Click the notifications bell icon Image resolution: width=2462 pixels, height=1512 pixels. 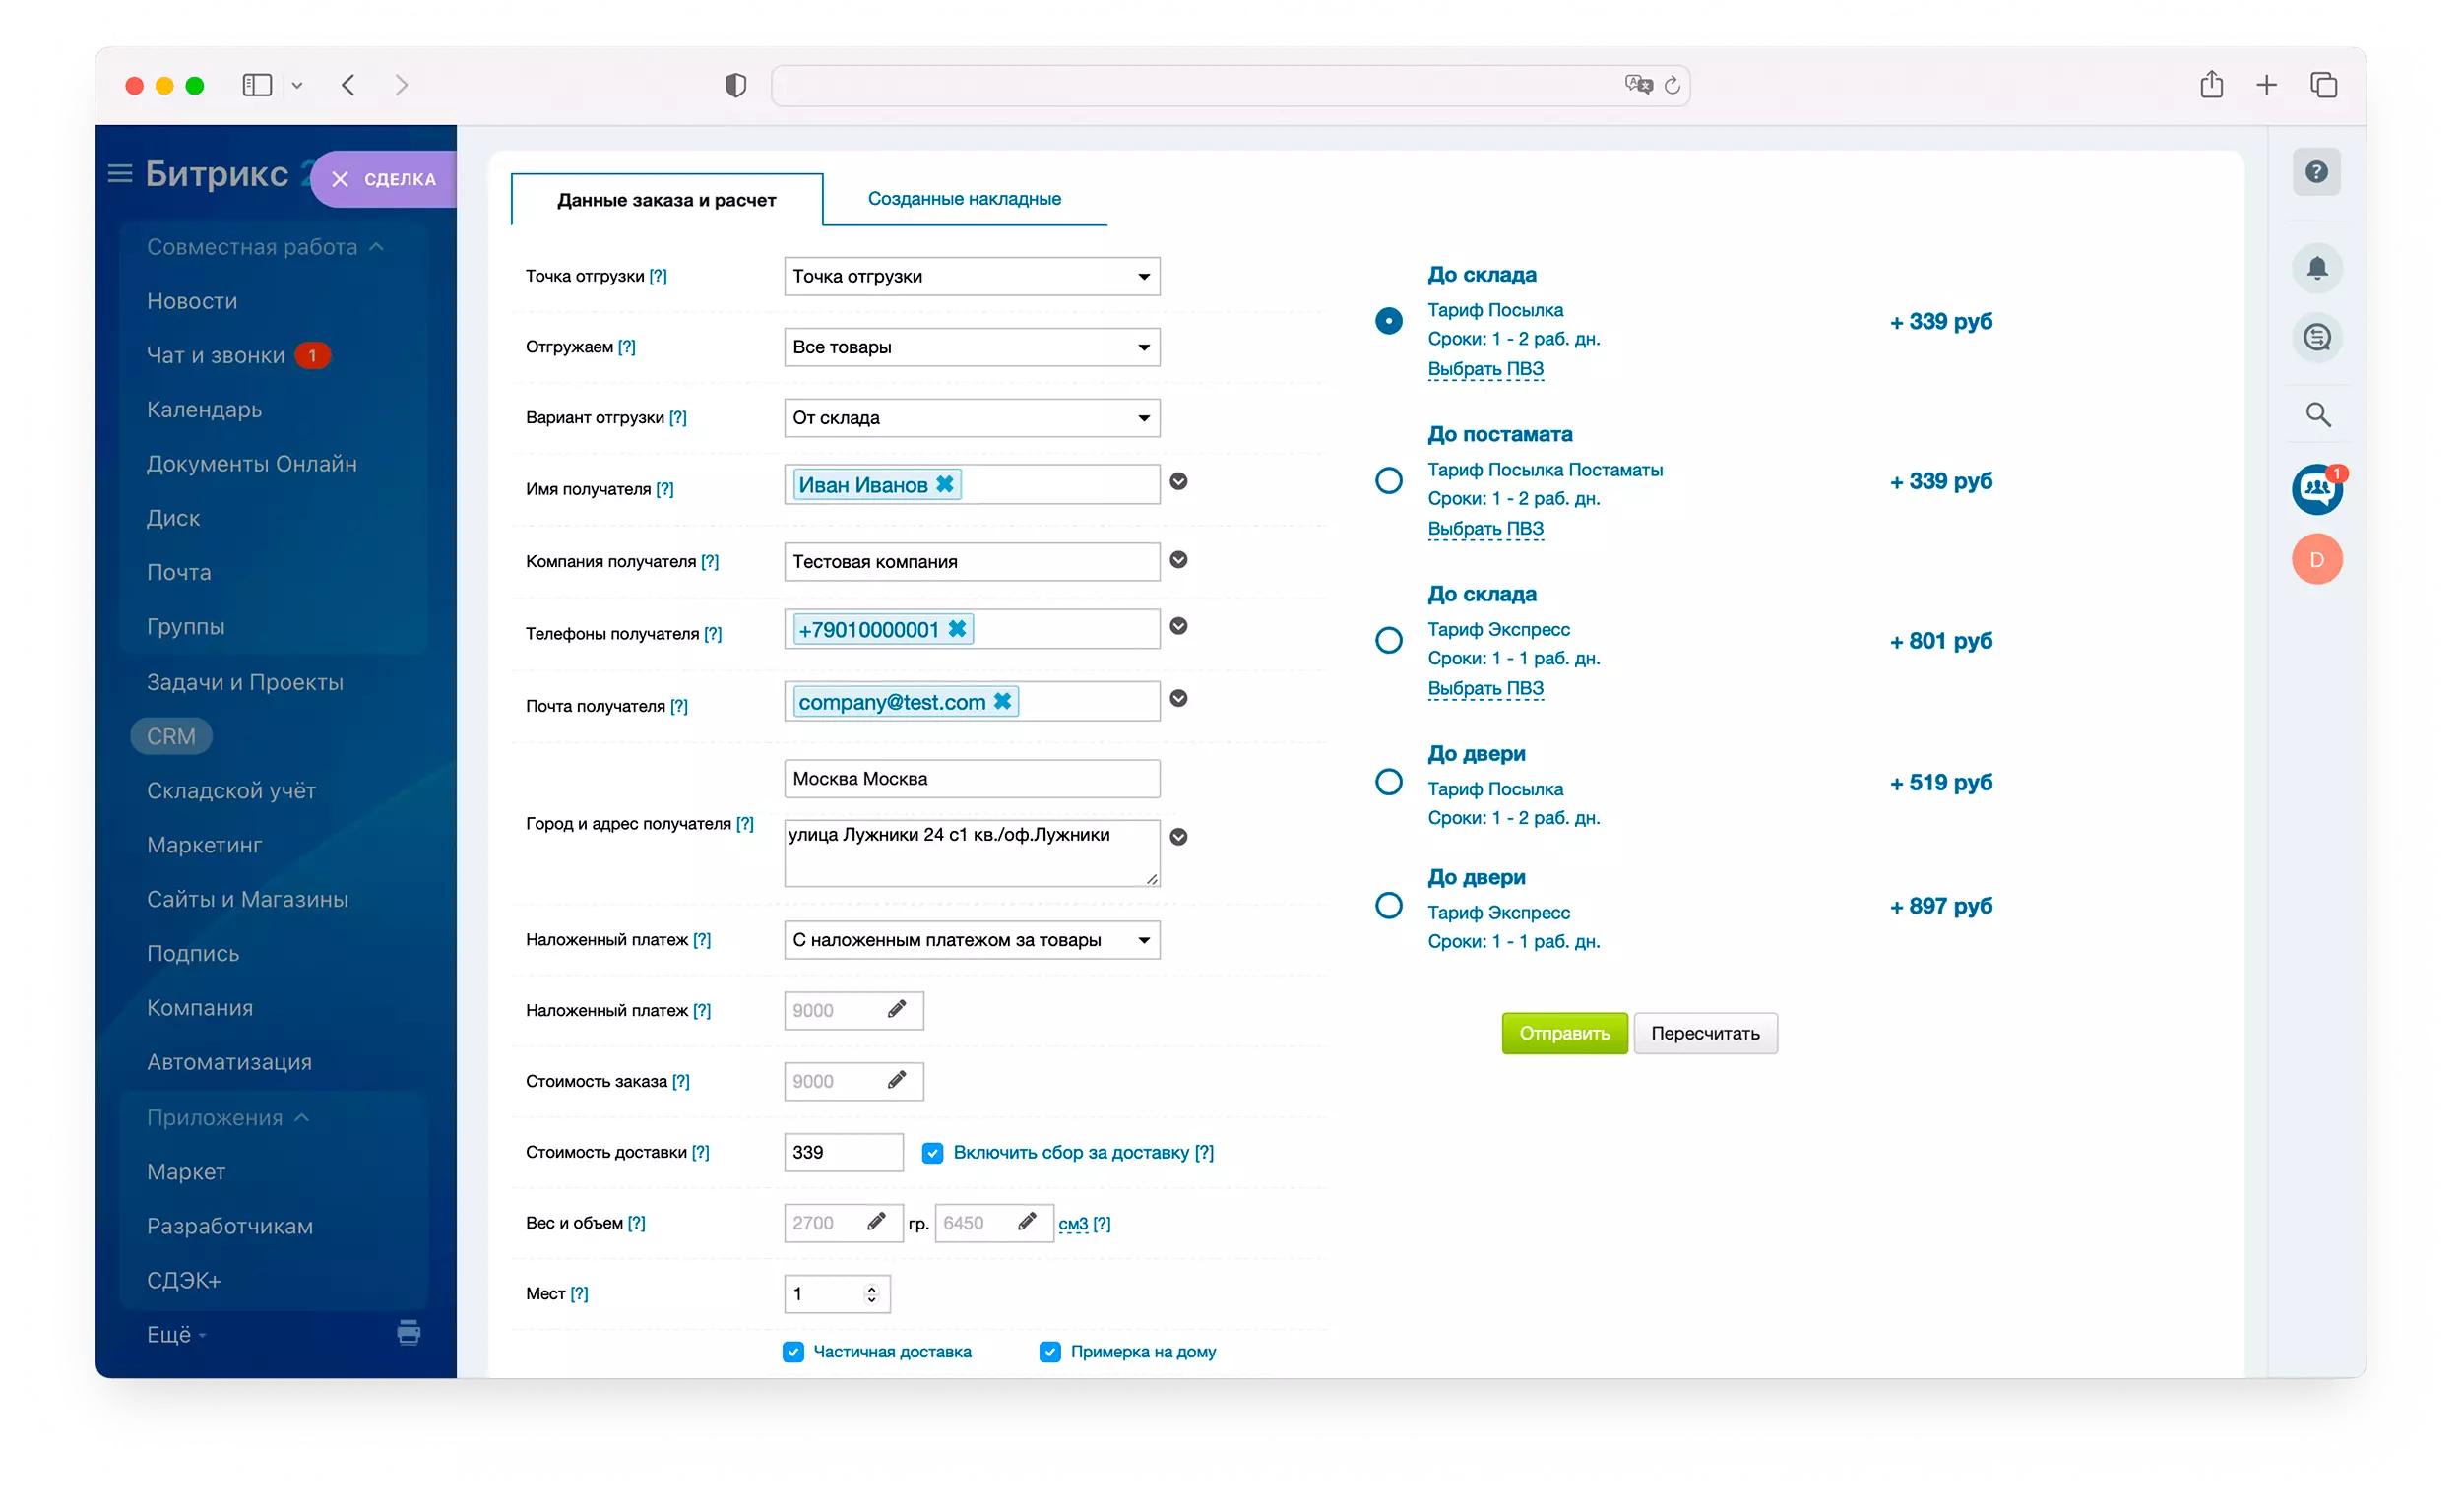2320,268
